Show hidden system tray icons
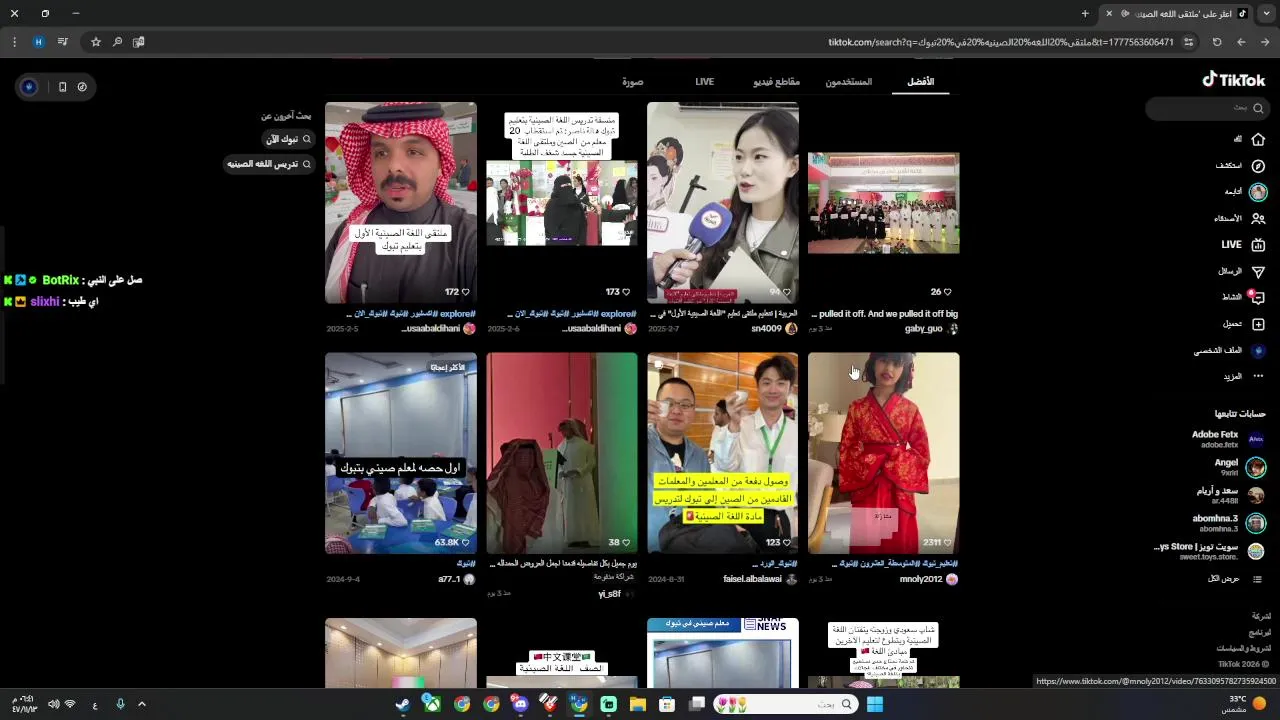This screenshot has width=1280, height=720. click(x=141, y=704)
